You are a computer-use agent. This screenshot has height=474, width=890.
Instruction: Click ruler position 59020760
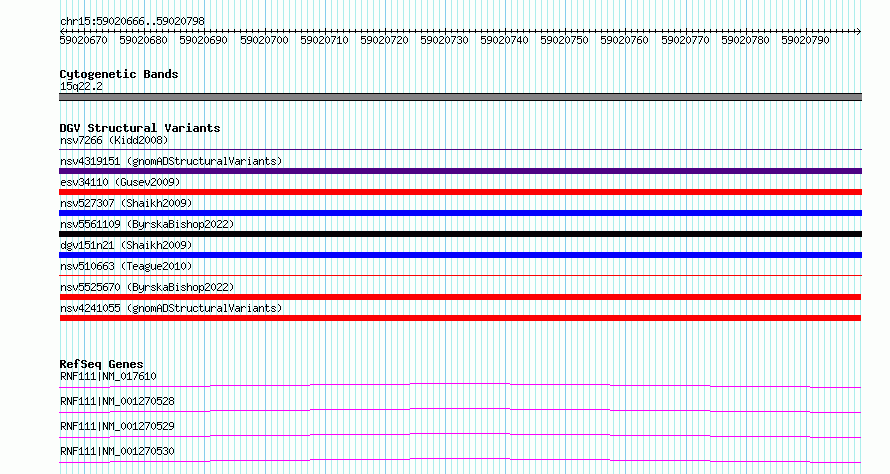(x=624, y=40)
